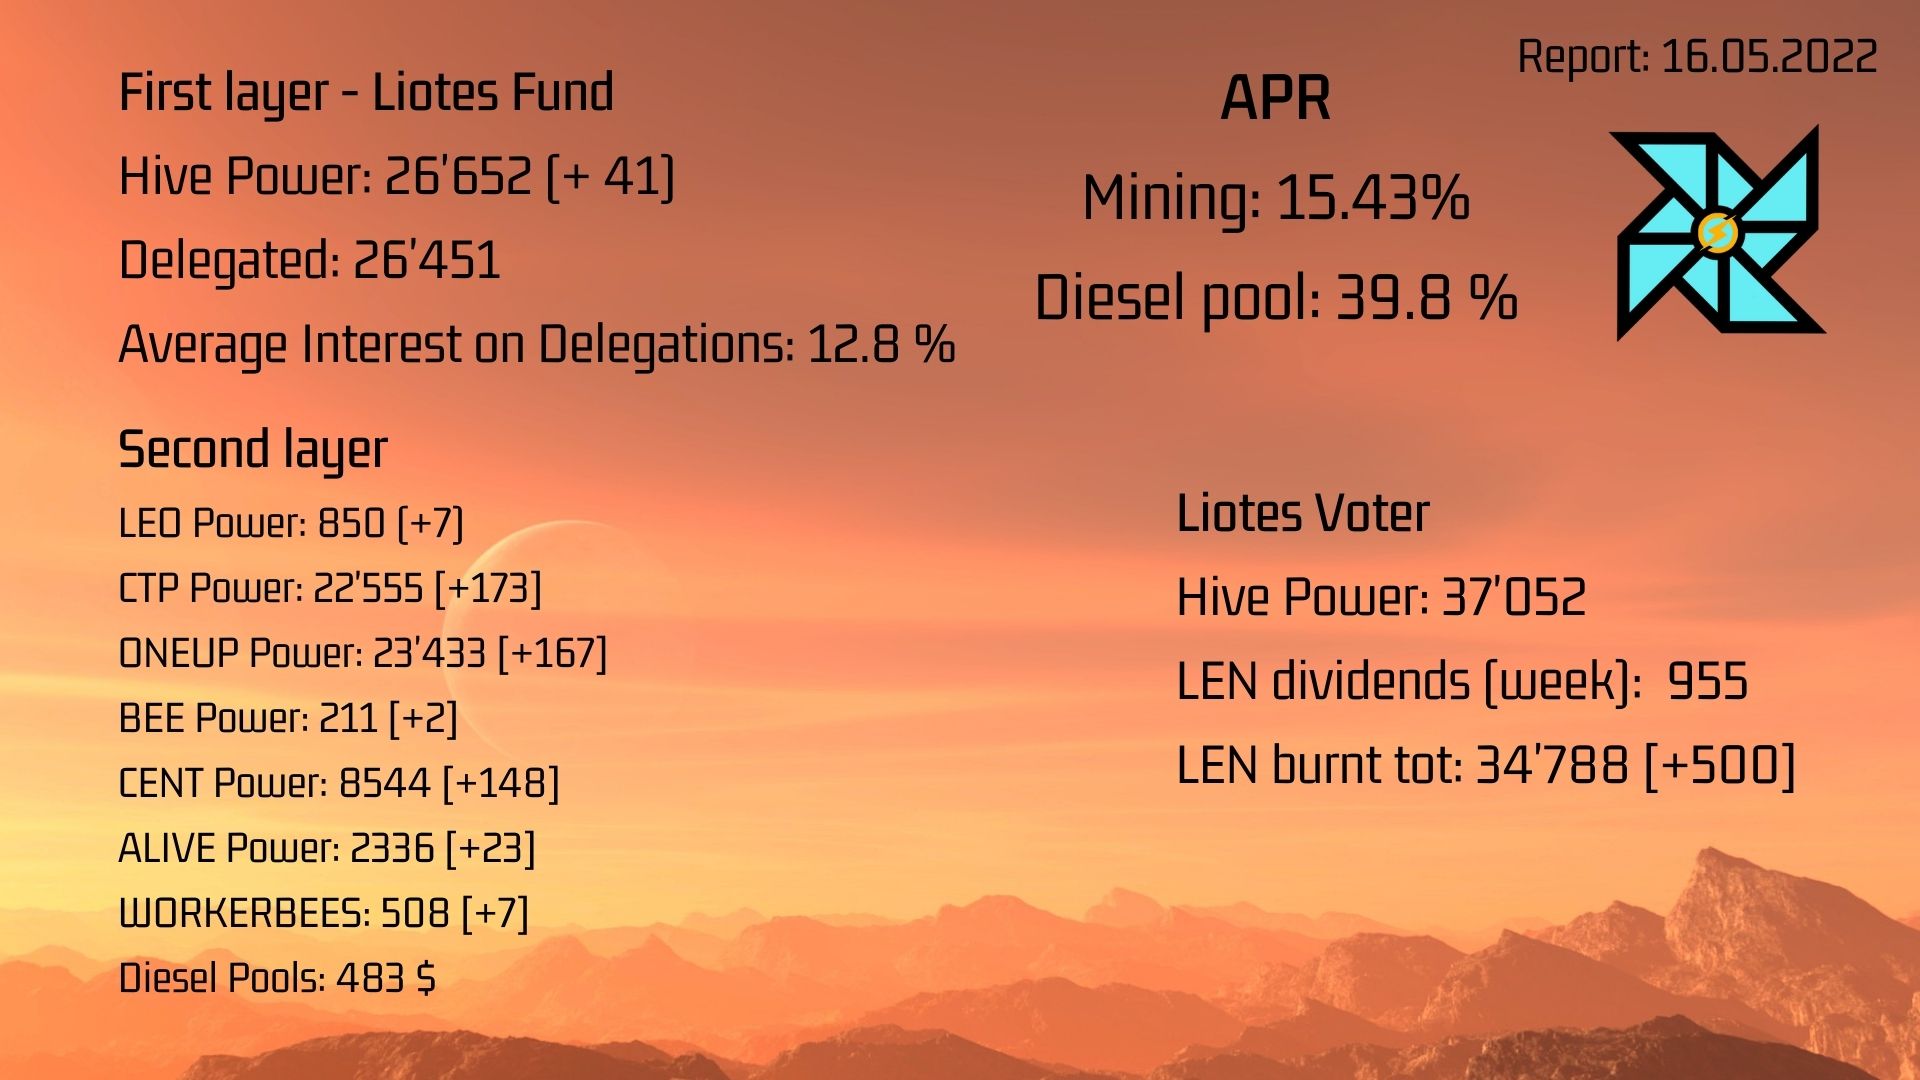The height and width of the screenshot is (1080, 1920).
Task: Click CTP Power 22'555 entry
Action: click(330, 588)
